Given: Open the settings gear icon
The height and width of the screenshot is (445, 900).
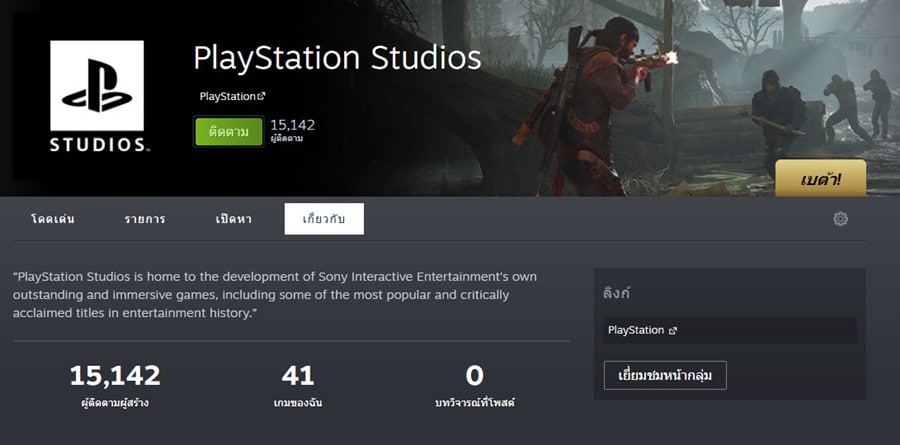Looking at the screenshot, I should tap(840, 219).
